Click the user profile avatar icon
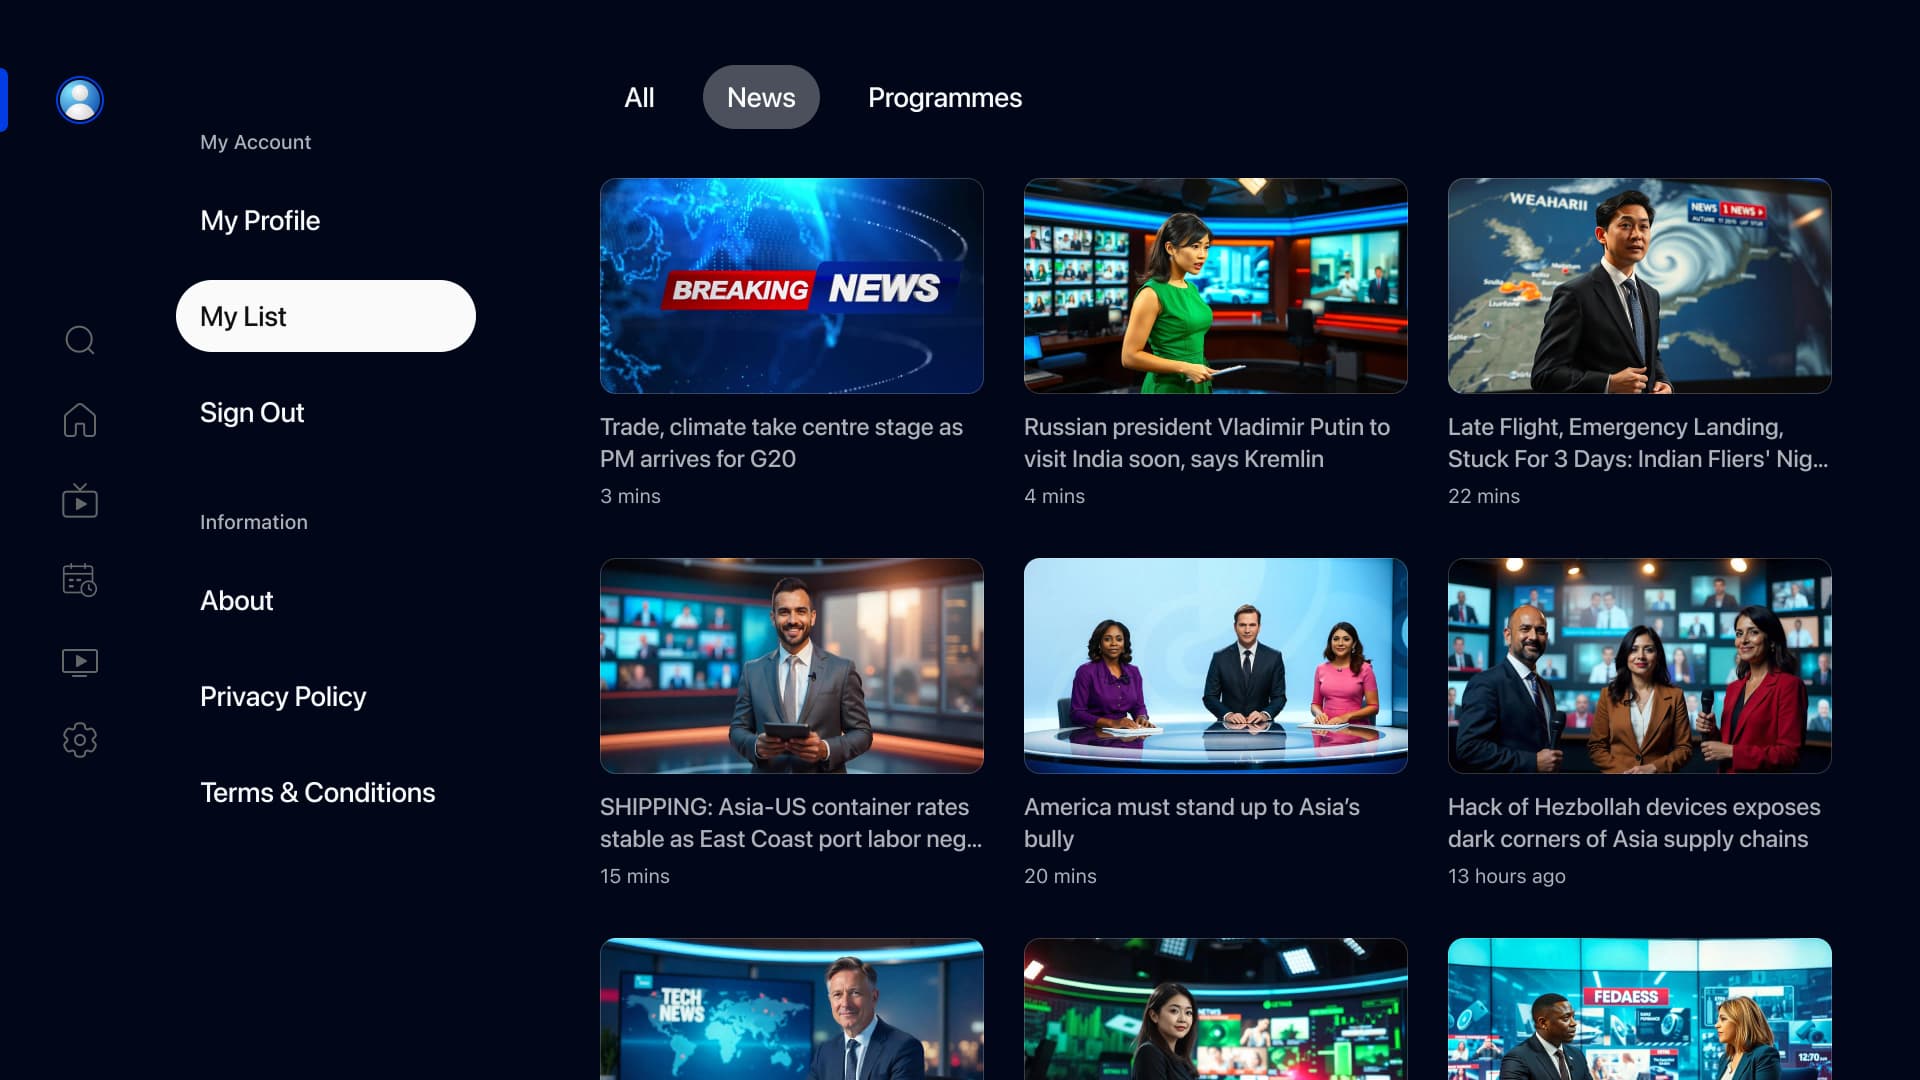This screenshot has height=1080, width=1920. (80, 100)
